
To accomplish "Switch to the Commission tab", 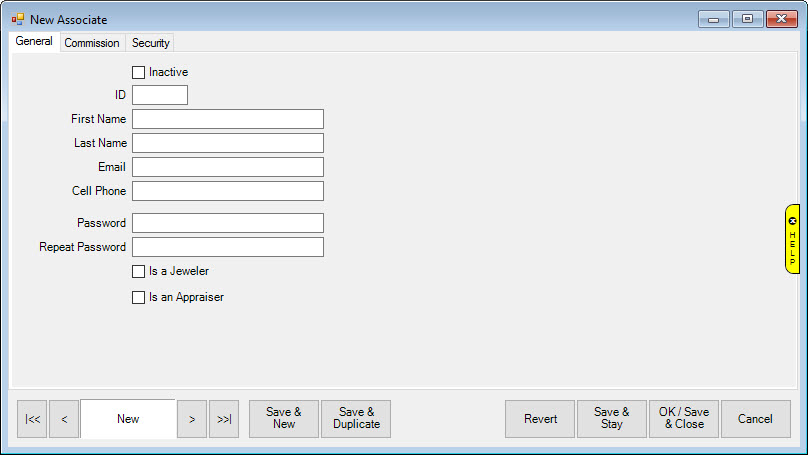I will [92, 43].
